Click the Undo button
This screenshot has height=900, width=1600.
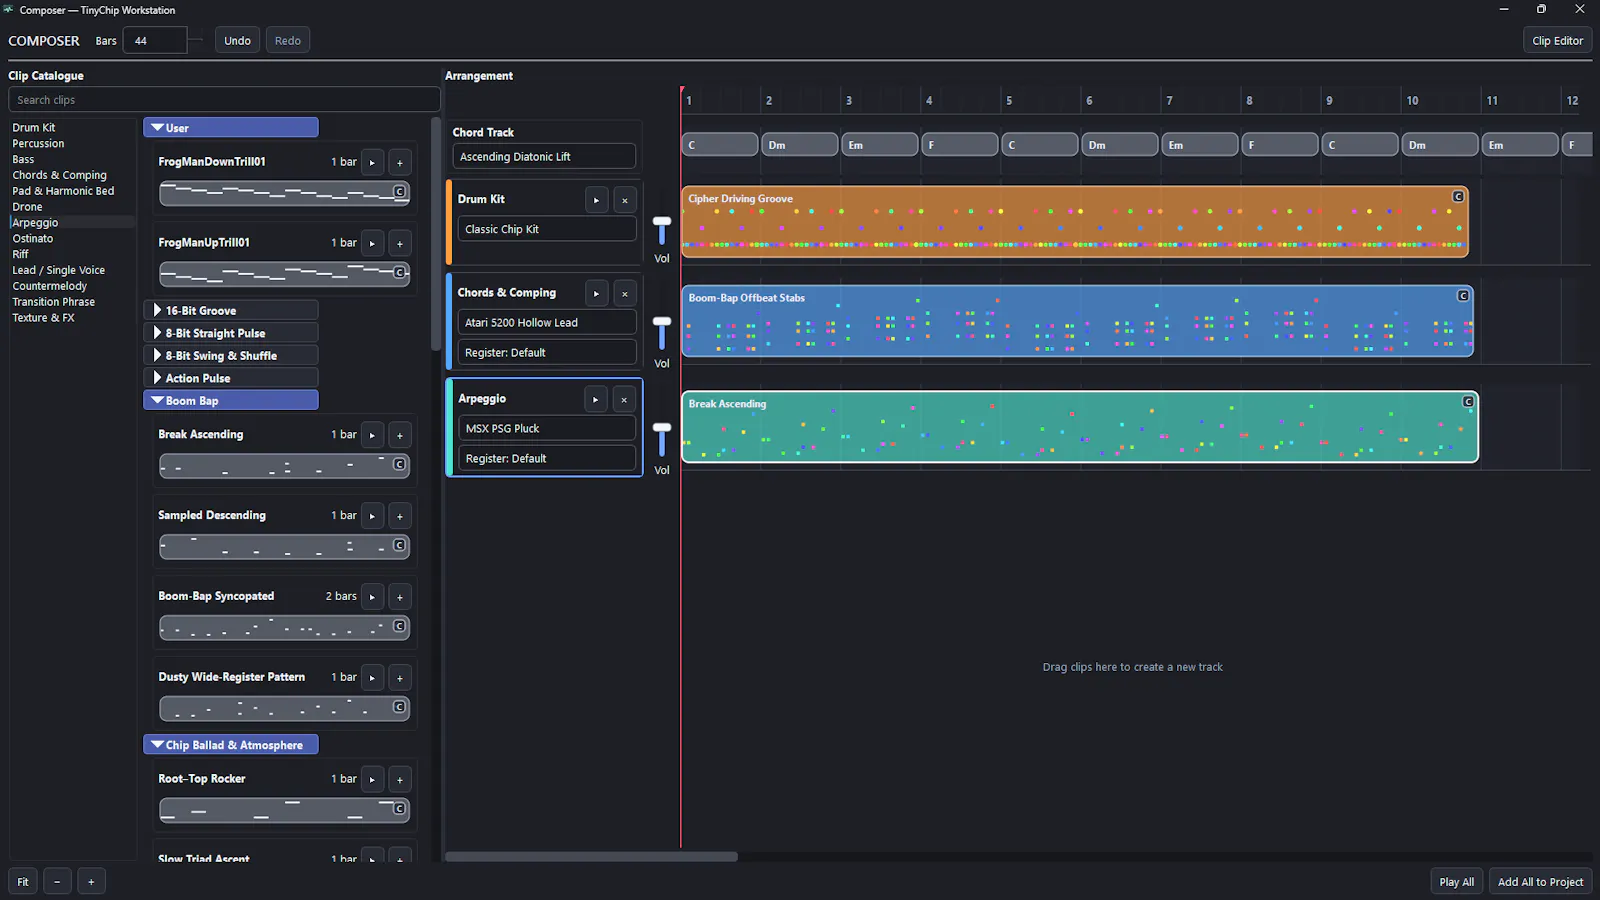point(237,41)
